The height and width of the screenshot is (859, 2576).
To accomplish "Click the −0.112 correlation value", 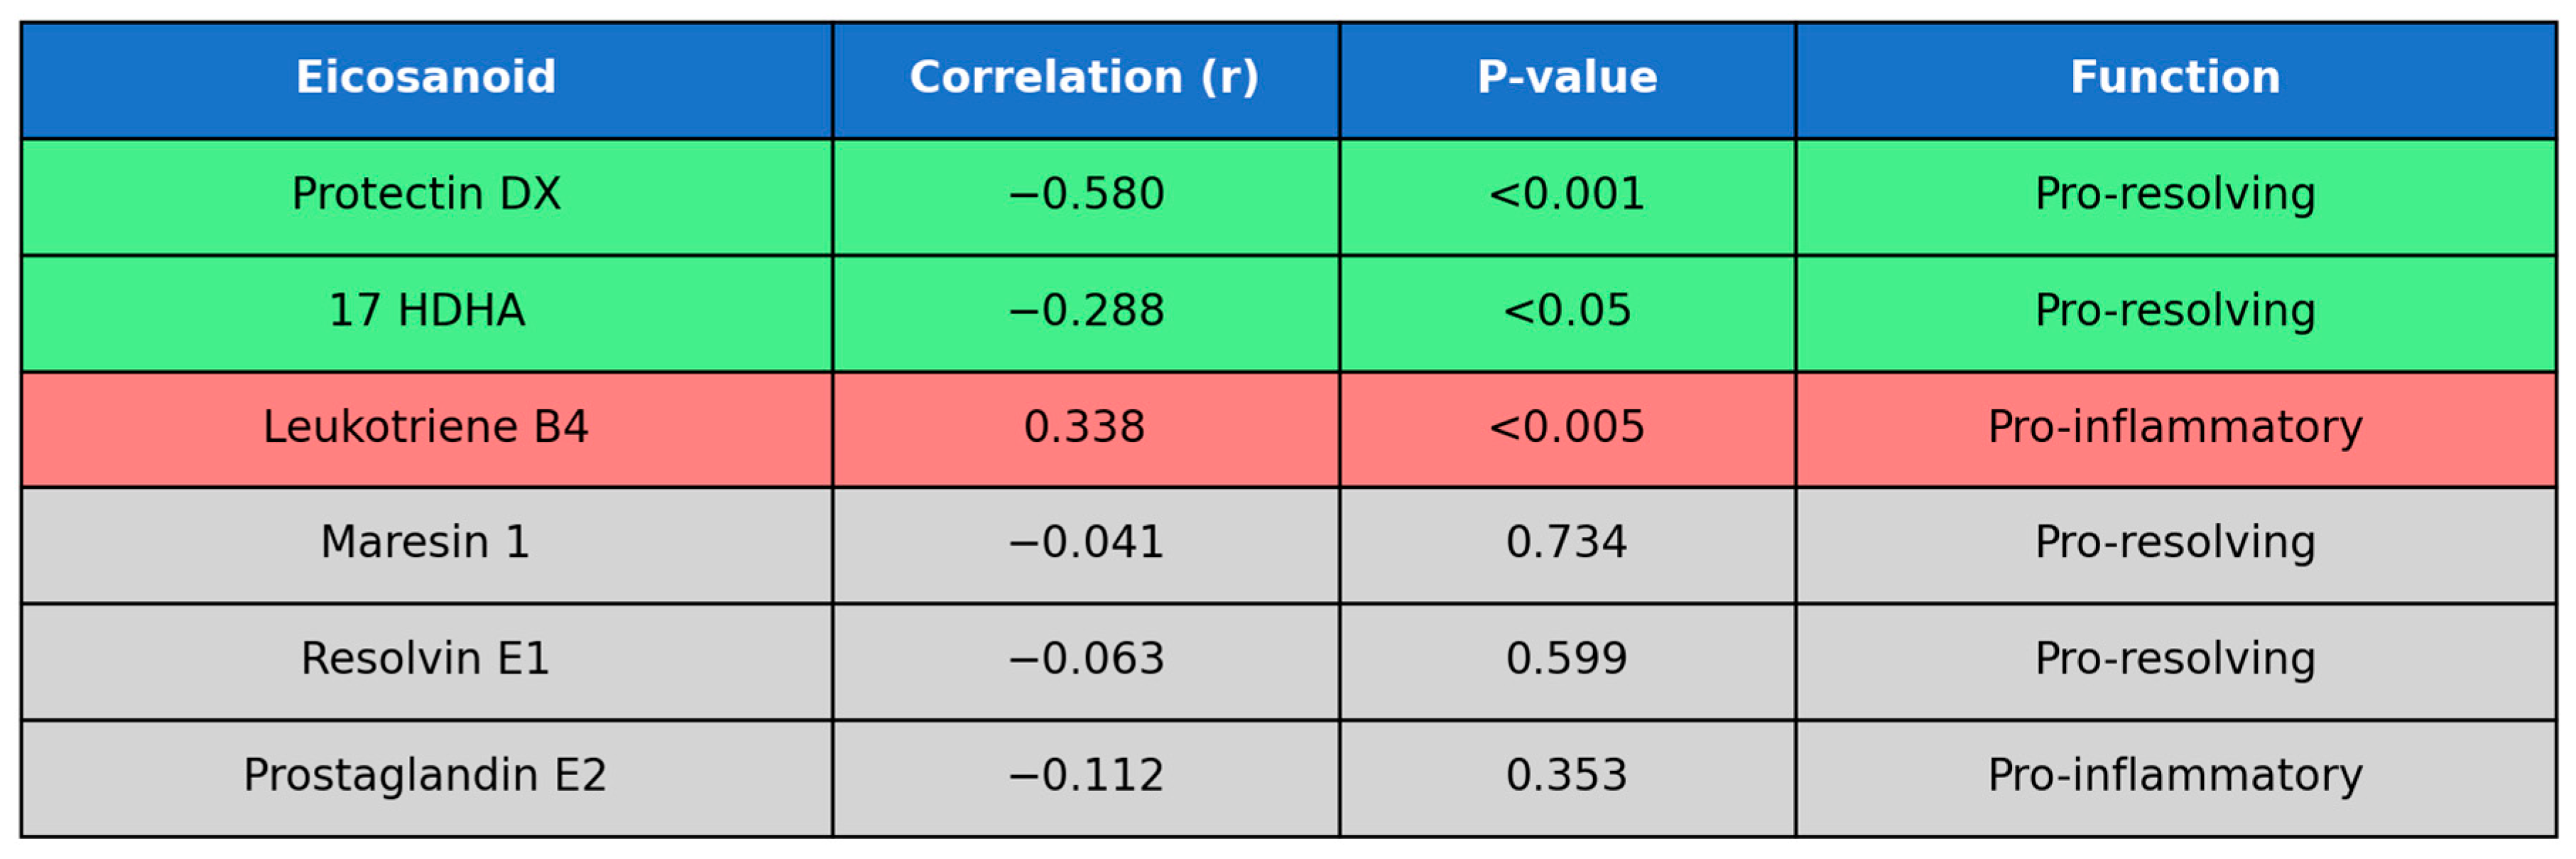I will [x=1085, y=776].
